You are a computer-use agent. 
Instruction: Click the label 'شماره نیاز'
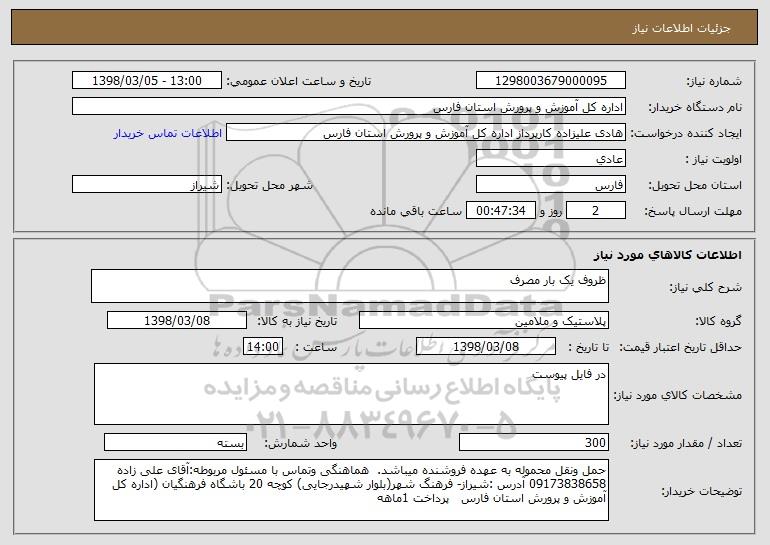(714, 81)
